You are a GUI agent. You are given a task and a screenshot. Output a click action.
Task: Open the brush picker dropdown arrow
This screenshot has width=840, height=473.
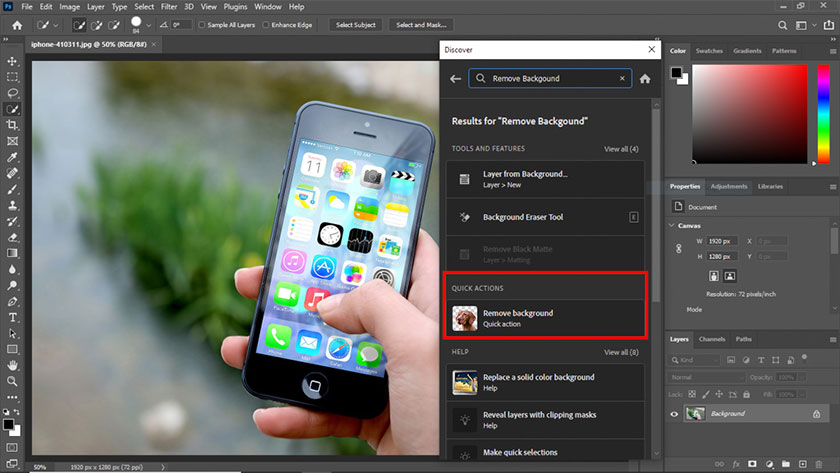click(148, 25)
